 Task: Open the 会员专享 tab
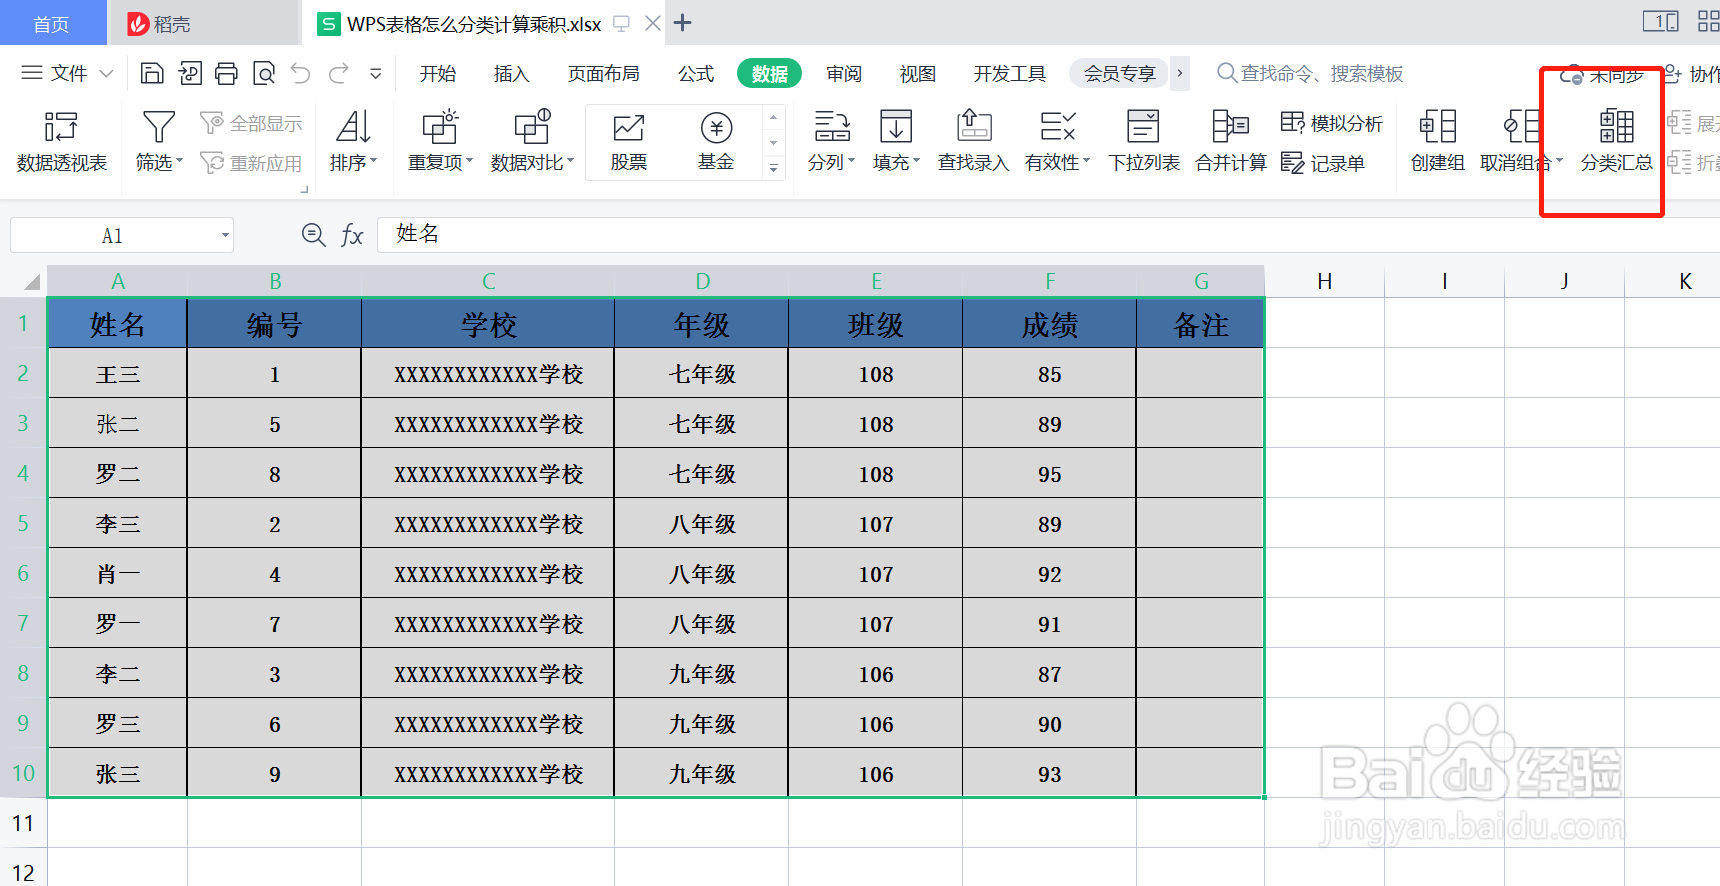(1120, 74)
